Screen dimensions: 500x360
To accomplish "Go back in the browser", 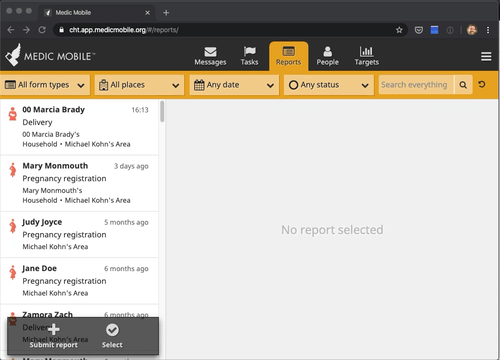I will click(11, 30).
